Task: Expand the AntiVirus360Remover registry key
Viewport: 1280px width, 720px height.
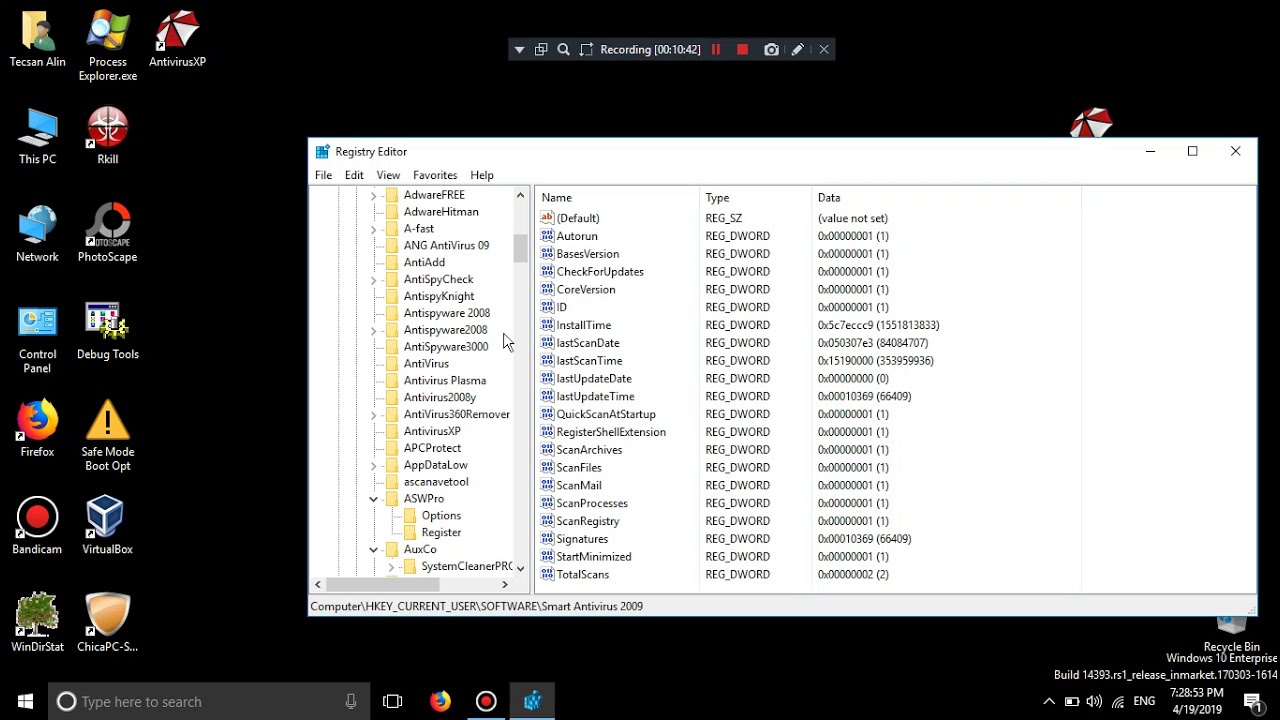Action: pos(374,414)
